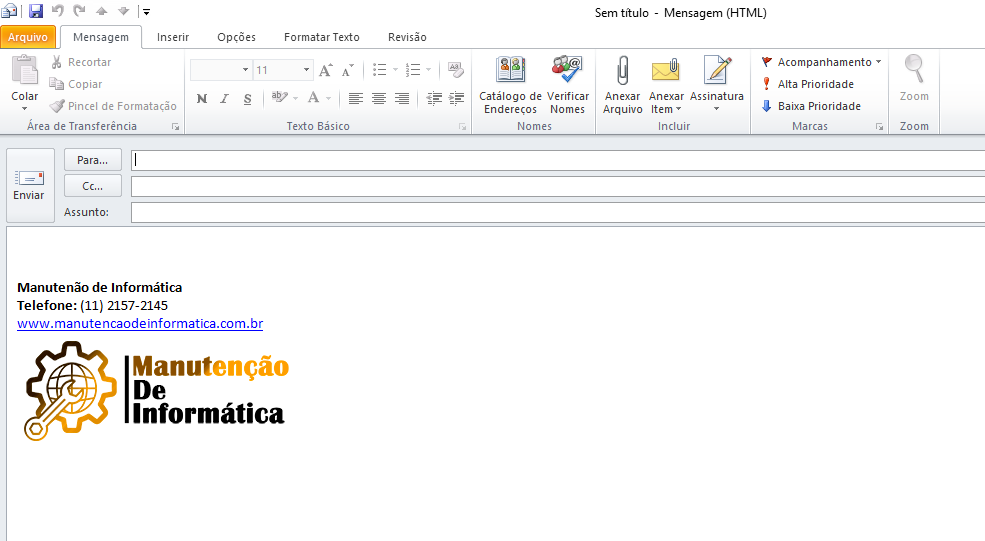The height and width of the screenshot is (541, 985).
Task: Activate the Pincel de Formatação tool
Action: (x=114, y=106)
